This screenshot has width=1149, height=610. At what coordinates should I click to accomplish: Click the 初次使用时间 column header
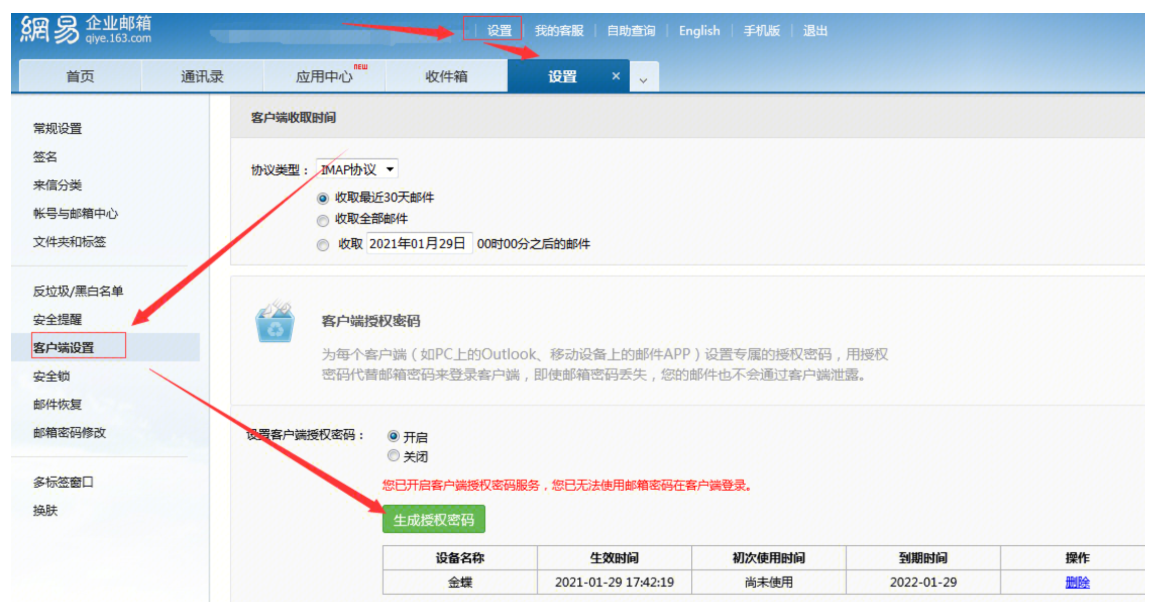(769, 558)
